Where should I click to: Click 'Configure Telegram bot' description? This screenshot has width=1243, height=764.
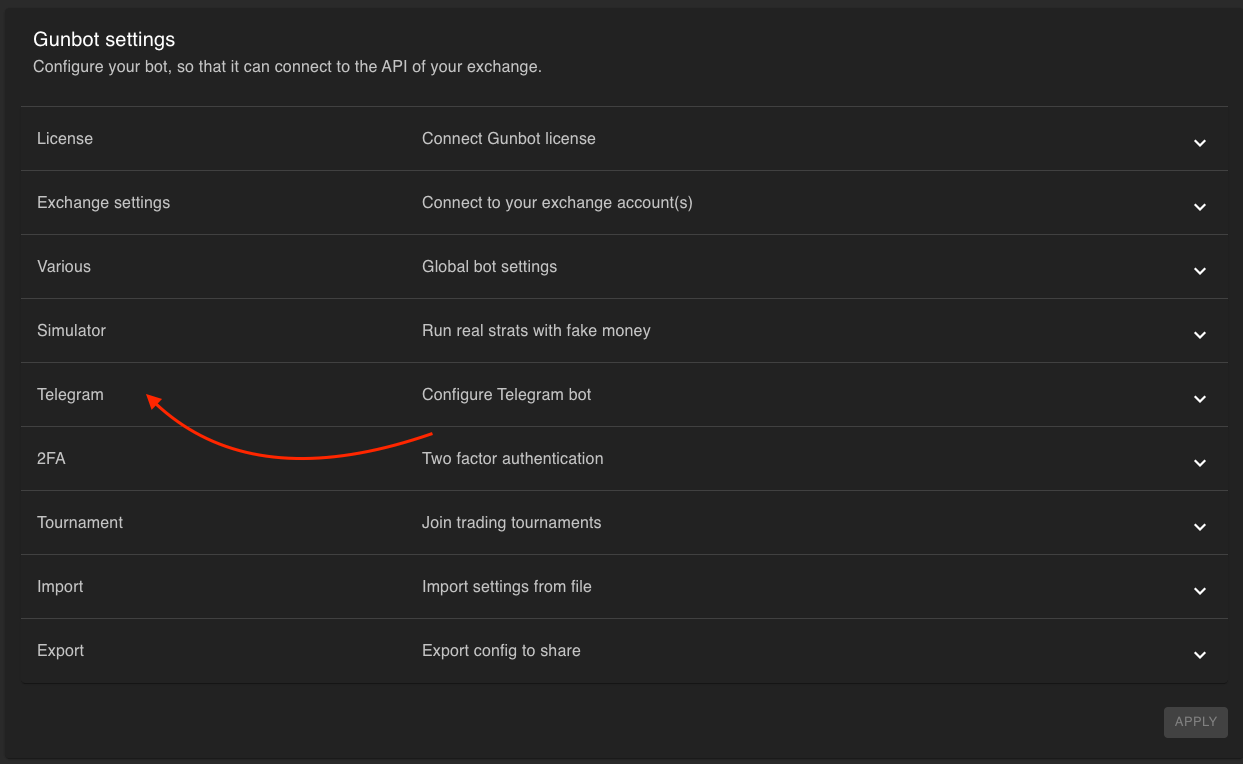coord(507,395)
